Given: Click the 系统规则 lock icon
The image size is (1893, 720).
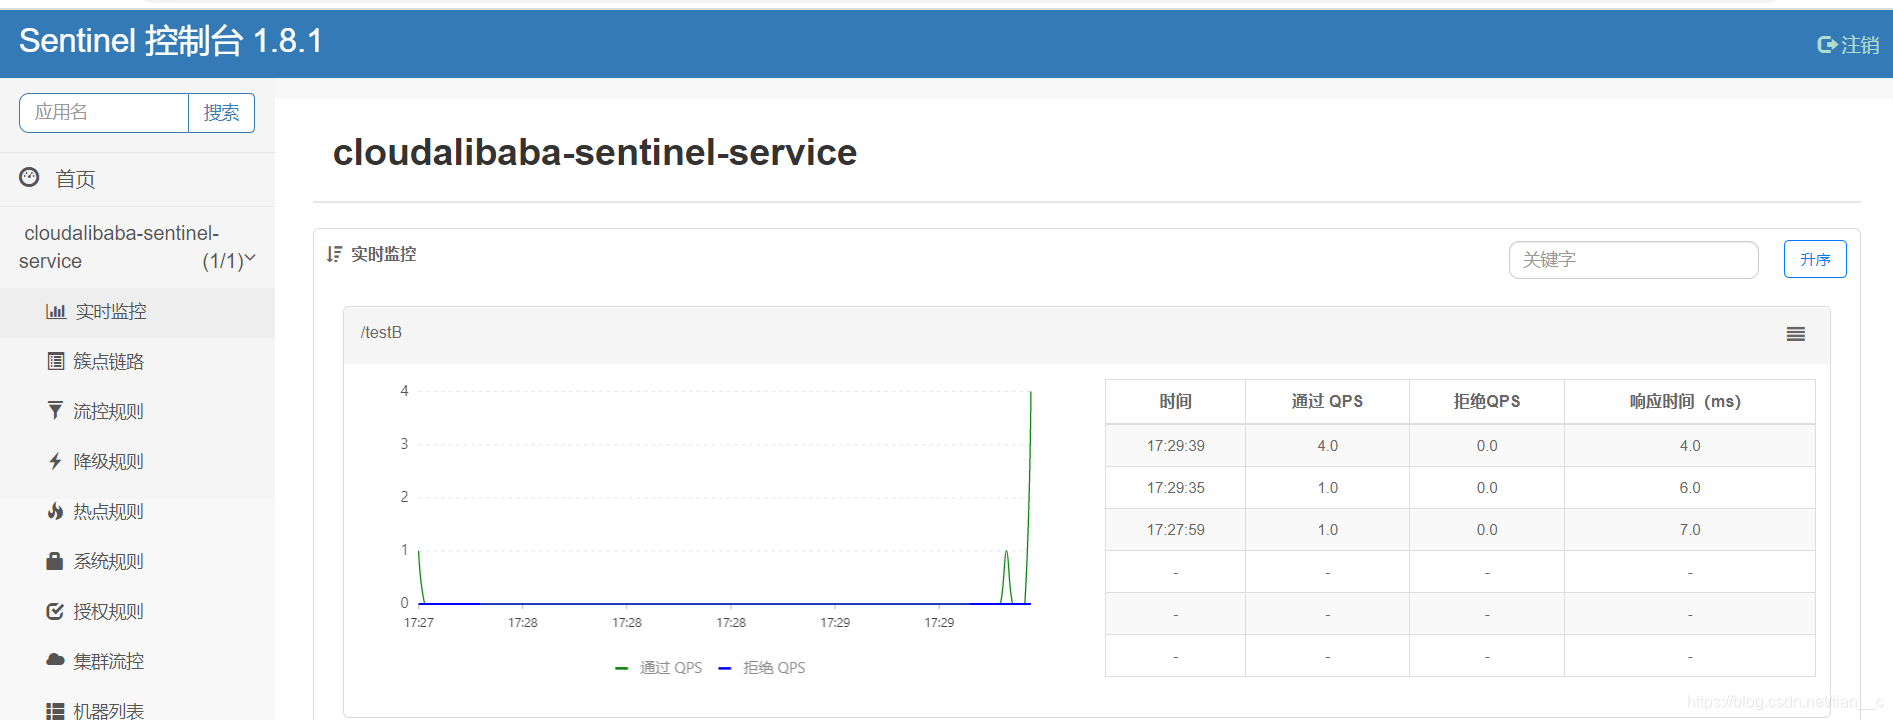Looking at the screenshot, I should tap(55, 560).
